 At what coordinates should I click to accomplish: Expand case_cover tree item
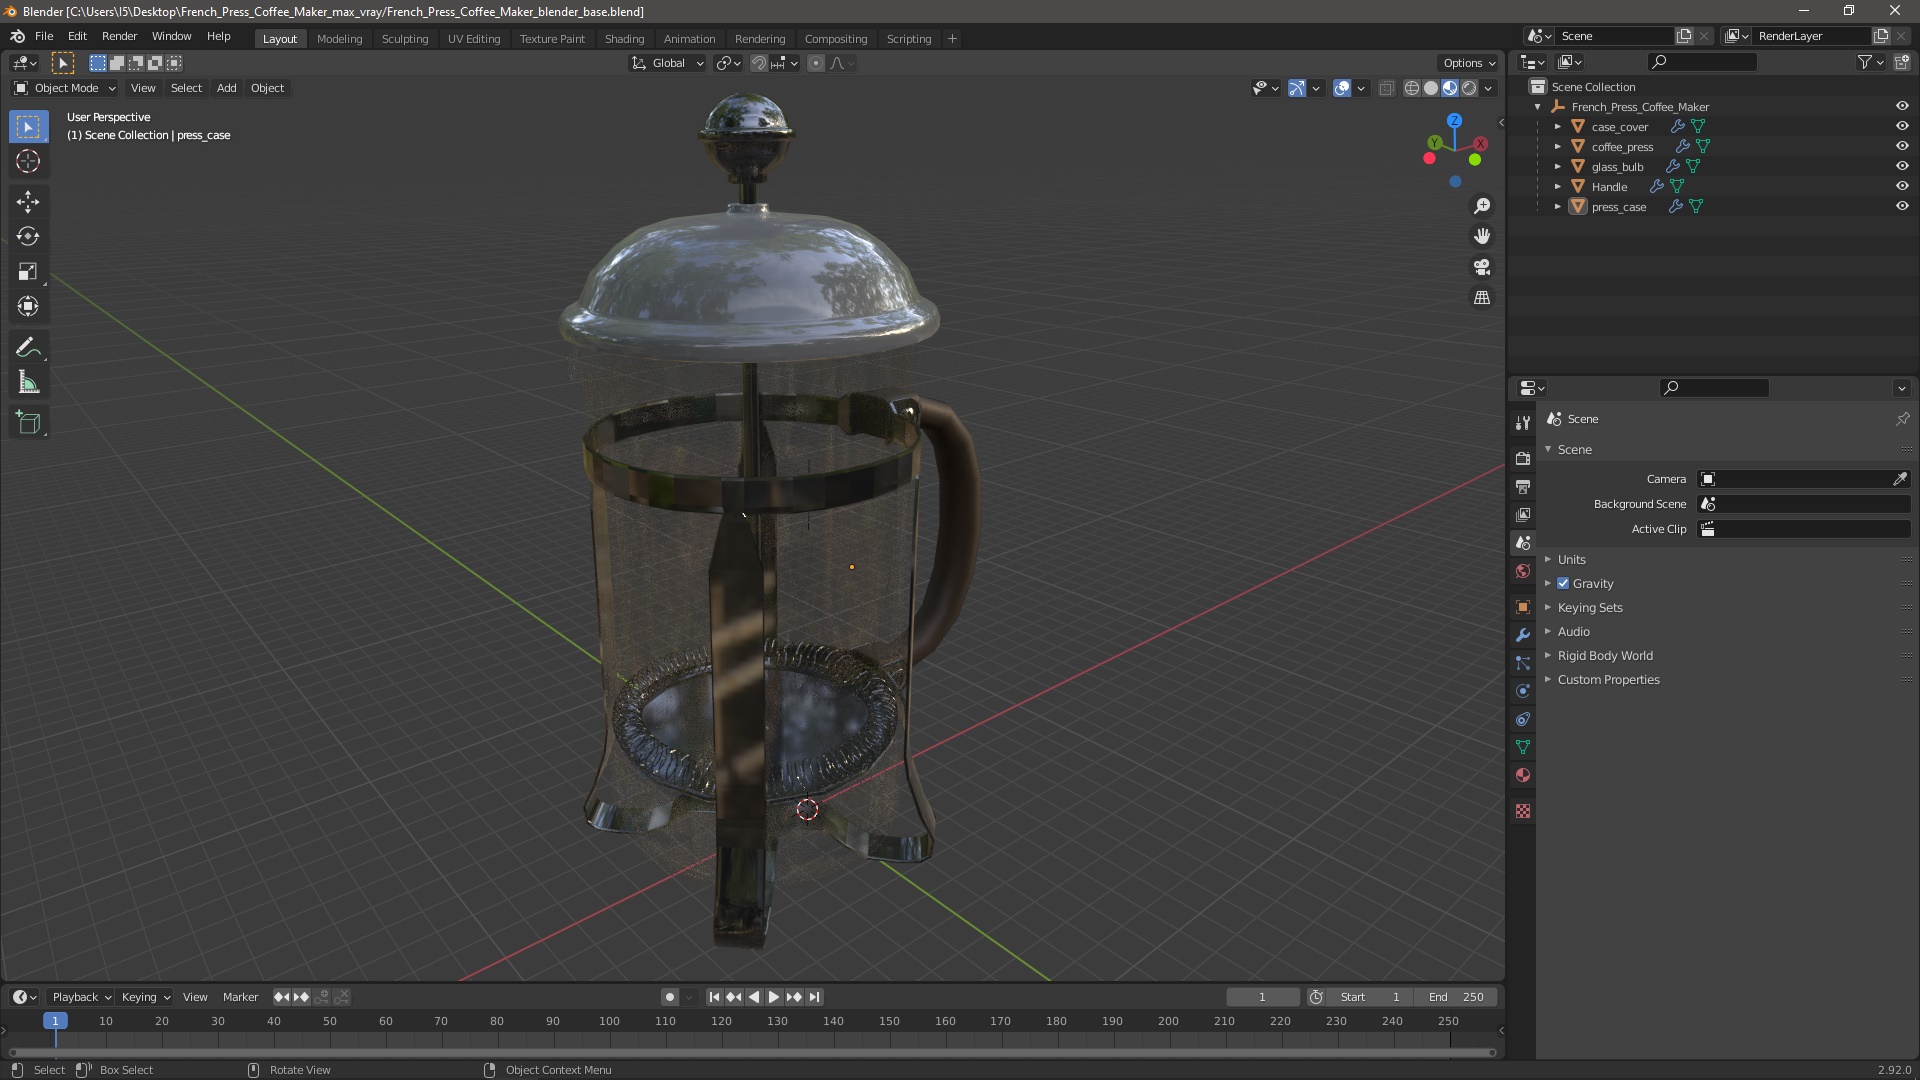click(x=1557, y=126)
